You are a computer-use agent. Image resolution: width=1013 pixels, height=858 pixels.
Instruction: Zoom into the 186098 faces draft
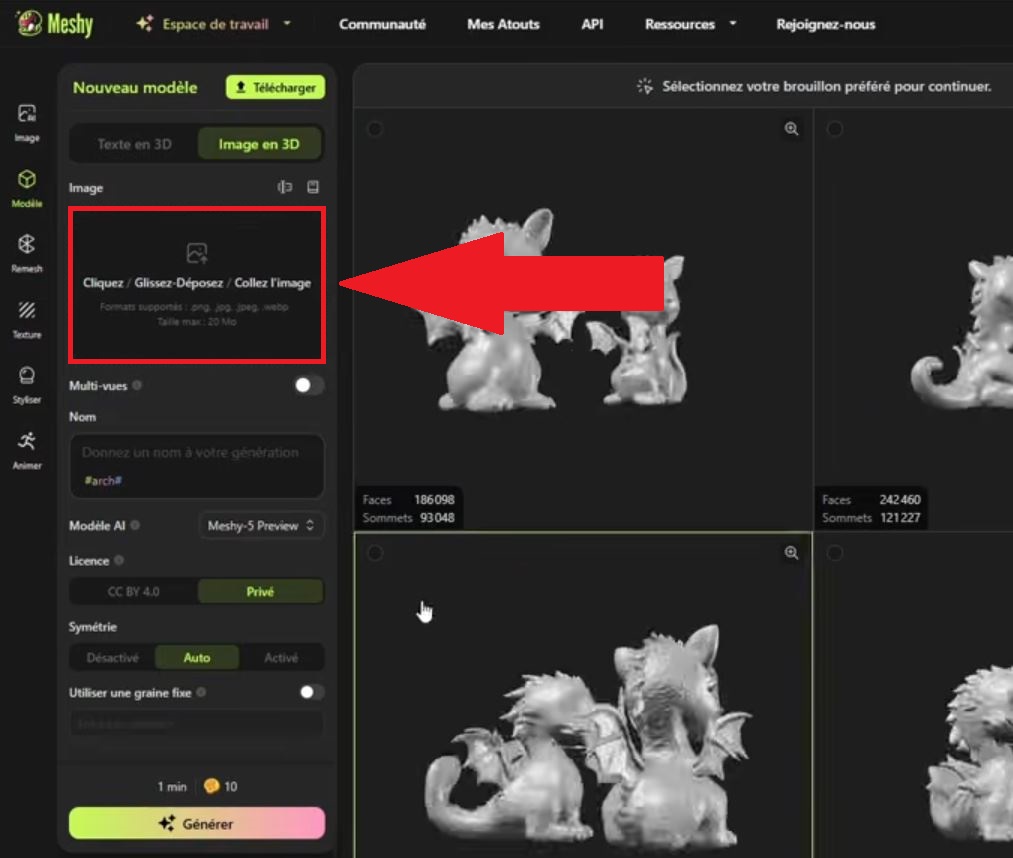(791, 129)
